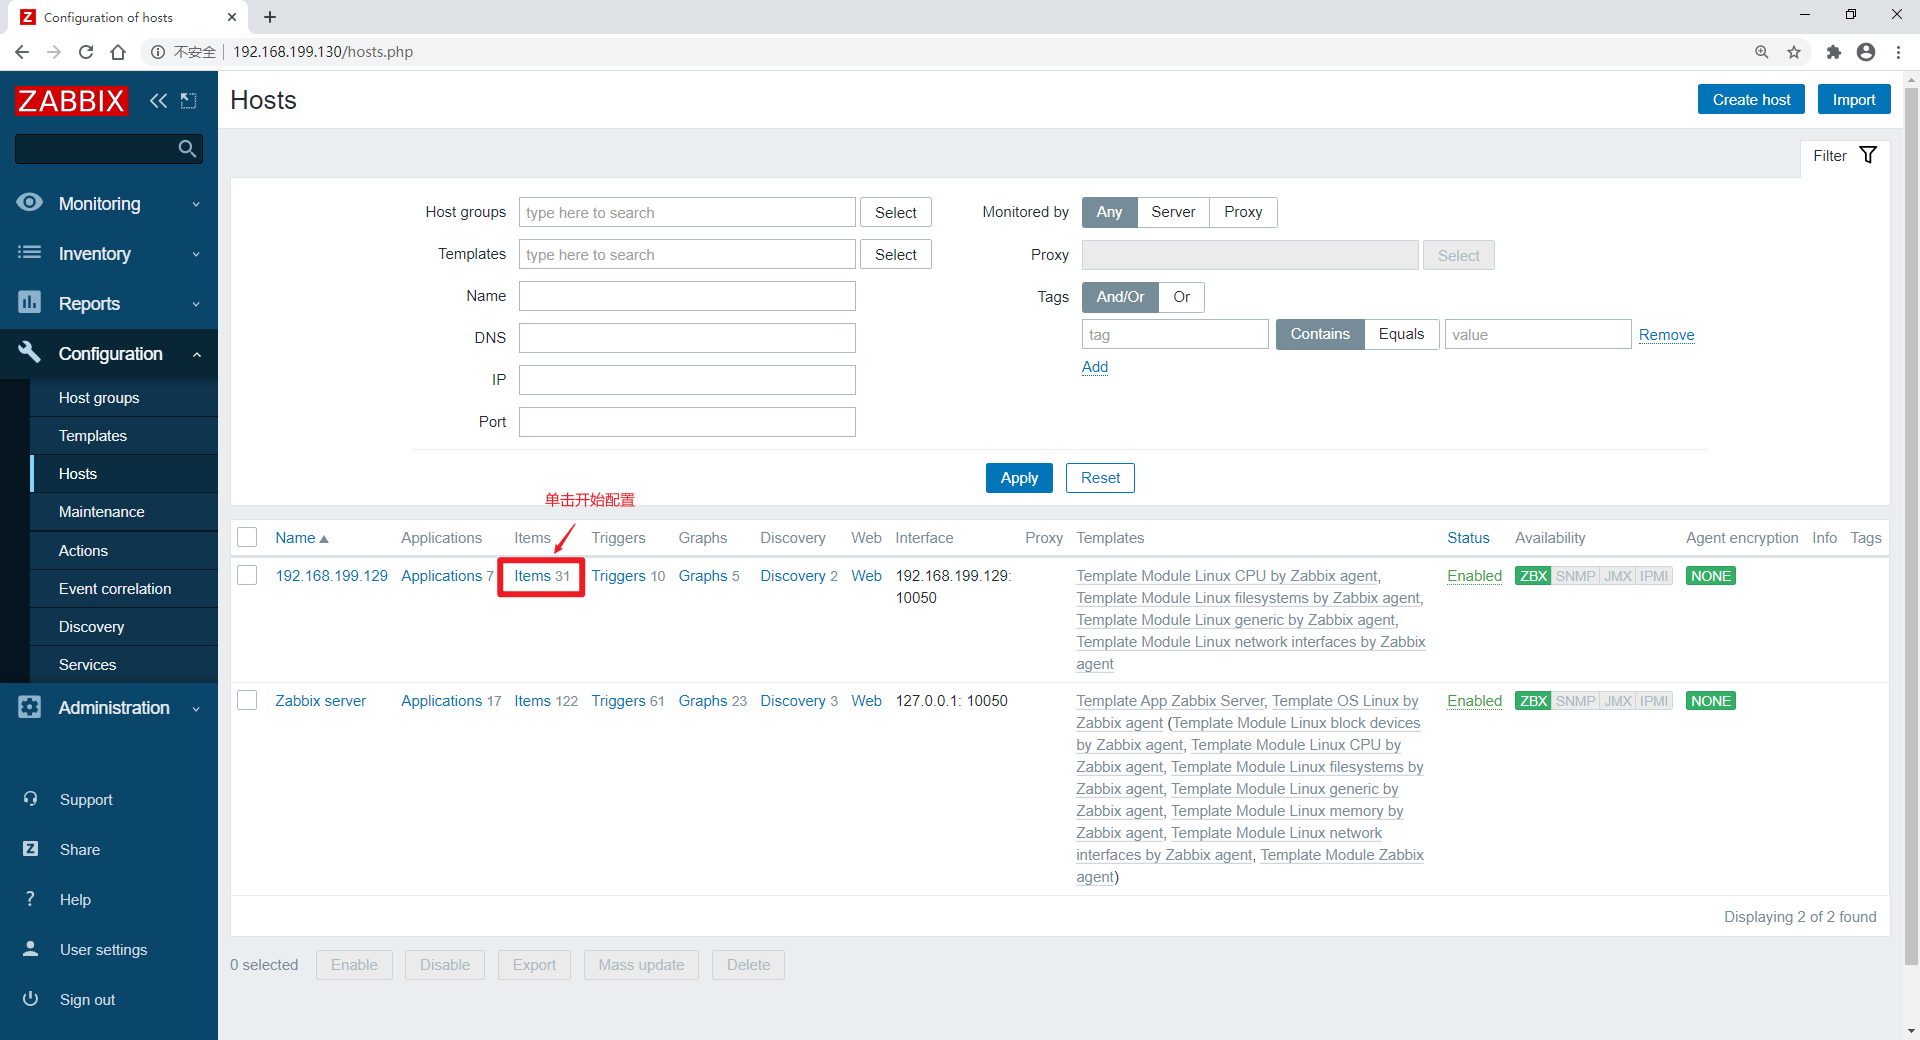This screenshot has width=1920, height=1040.
Task: Click the Reports chart icon
Action: (x=30, y=302)
